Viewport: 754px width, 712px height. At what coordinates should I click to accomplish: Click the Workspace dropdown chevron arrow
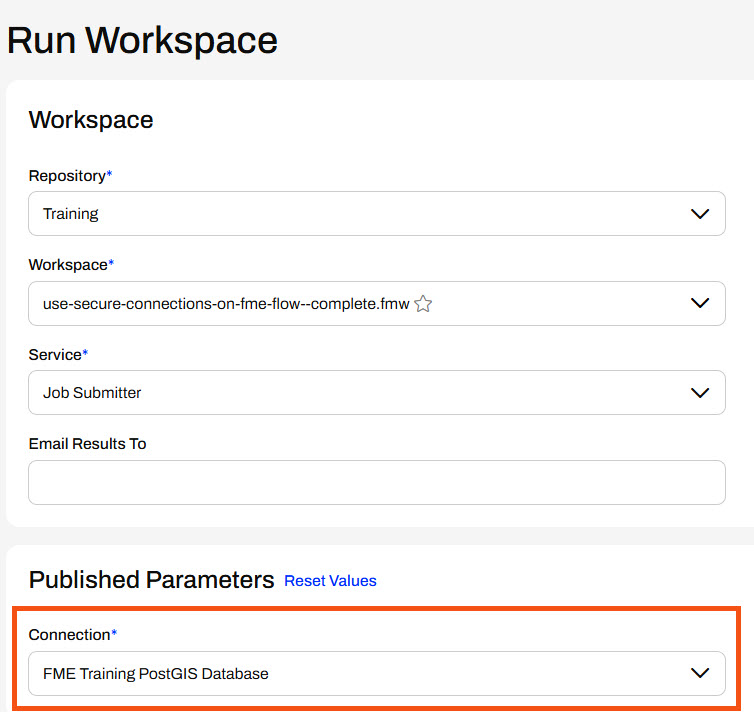(x=700, y=303)
